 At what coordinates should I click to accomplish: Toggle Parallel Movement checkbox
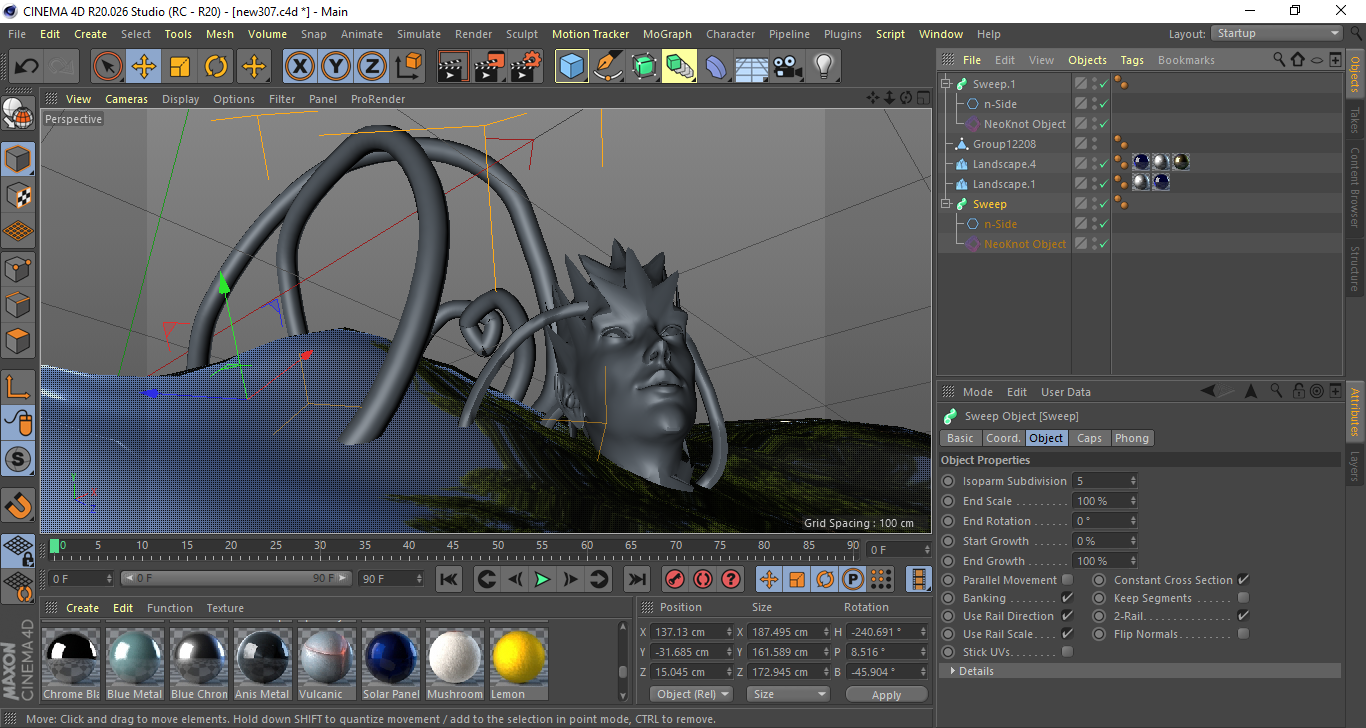click(1067, 580)
